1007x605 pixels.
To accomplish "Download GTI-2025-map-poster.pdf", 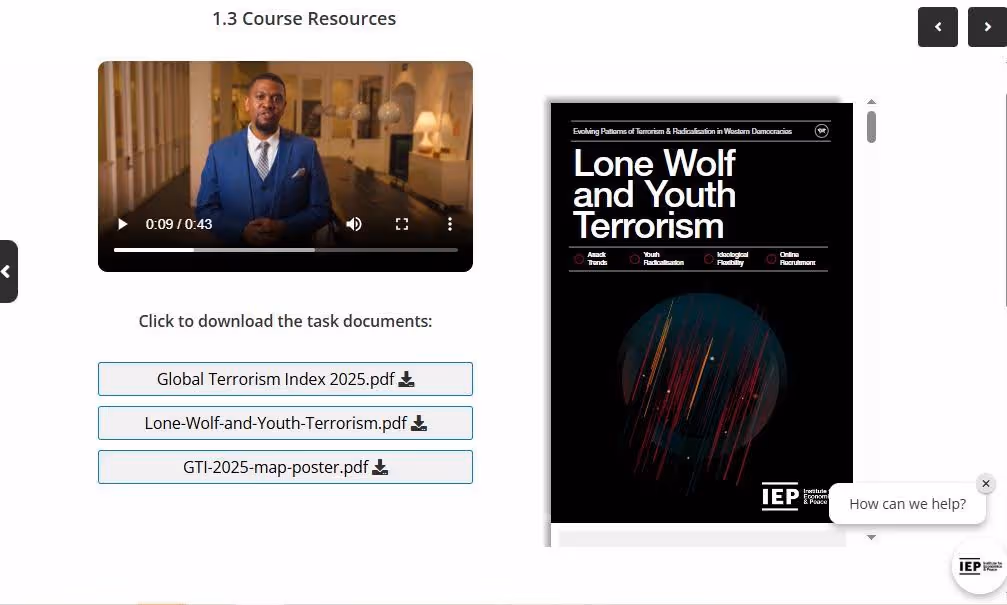I will click(x=285, y=466).
